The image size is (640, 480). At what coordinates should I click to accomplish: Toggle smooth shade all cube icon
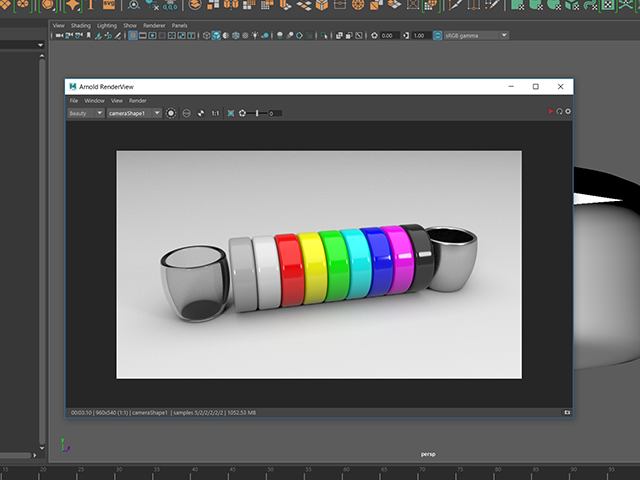[216, 36]
